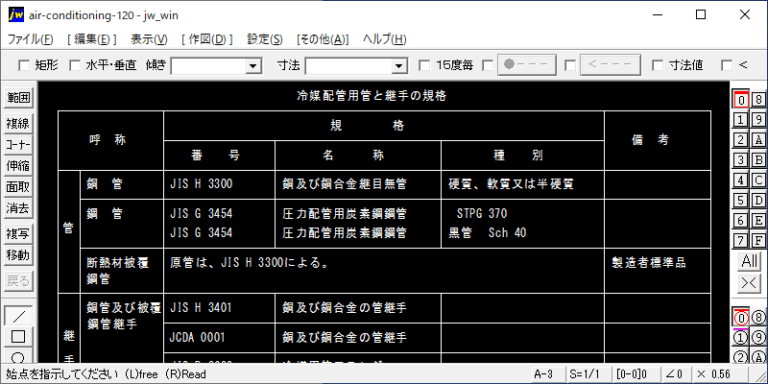Screen dimensions: 768x384
Task: Open the 表示(V) menu
Action: tap(149, 40)
